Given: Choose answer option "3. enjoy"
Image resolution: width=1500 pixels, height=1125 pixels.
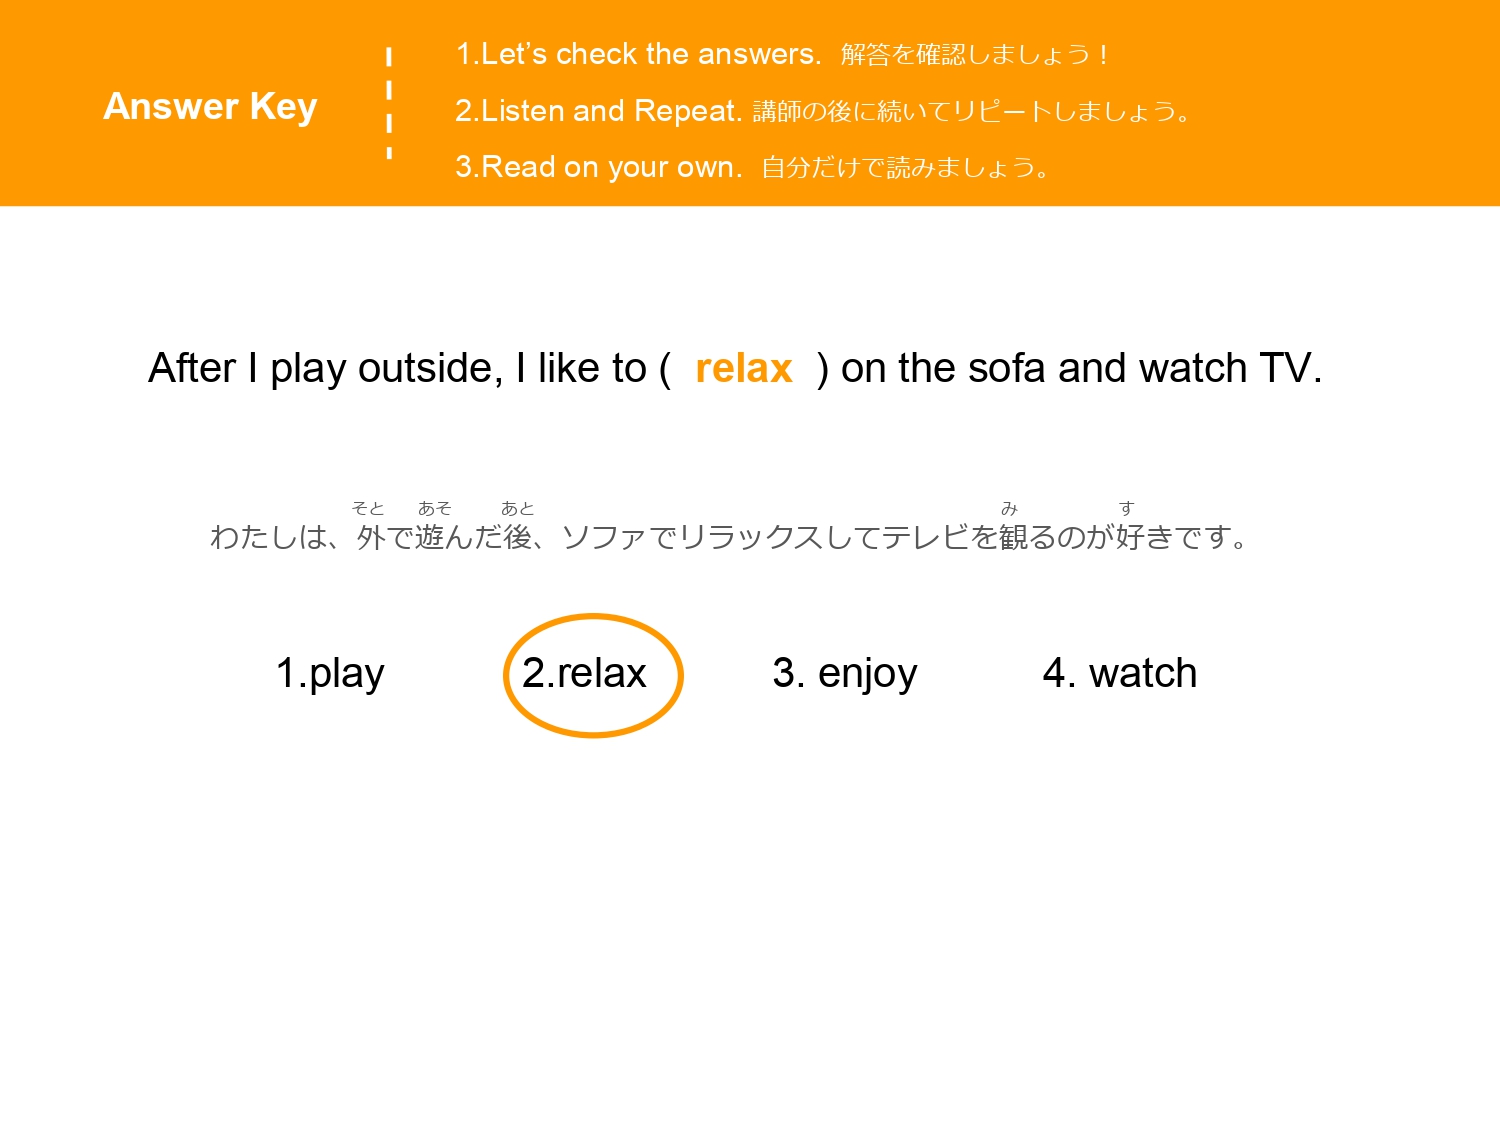Looking at the screenshot, I should (844, 673).
